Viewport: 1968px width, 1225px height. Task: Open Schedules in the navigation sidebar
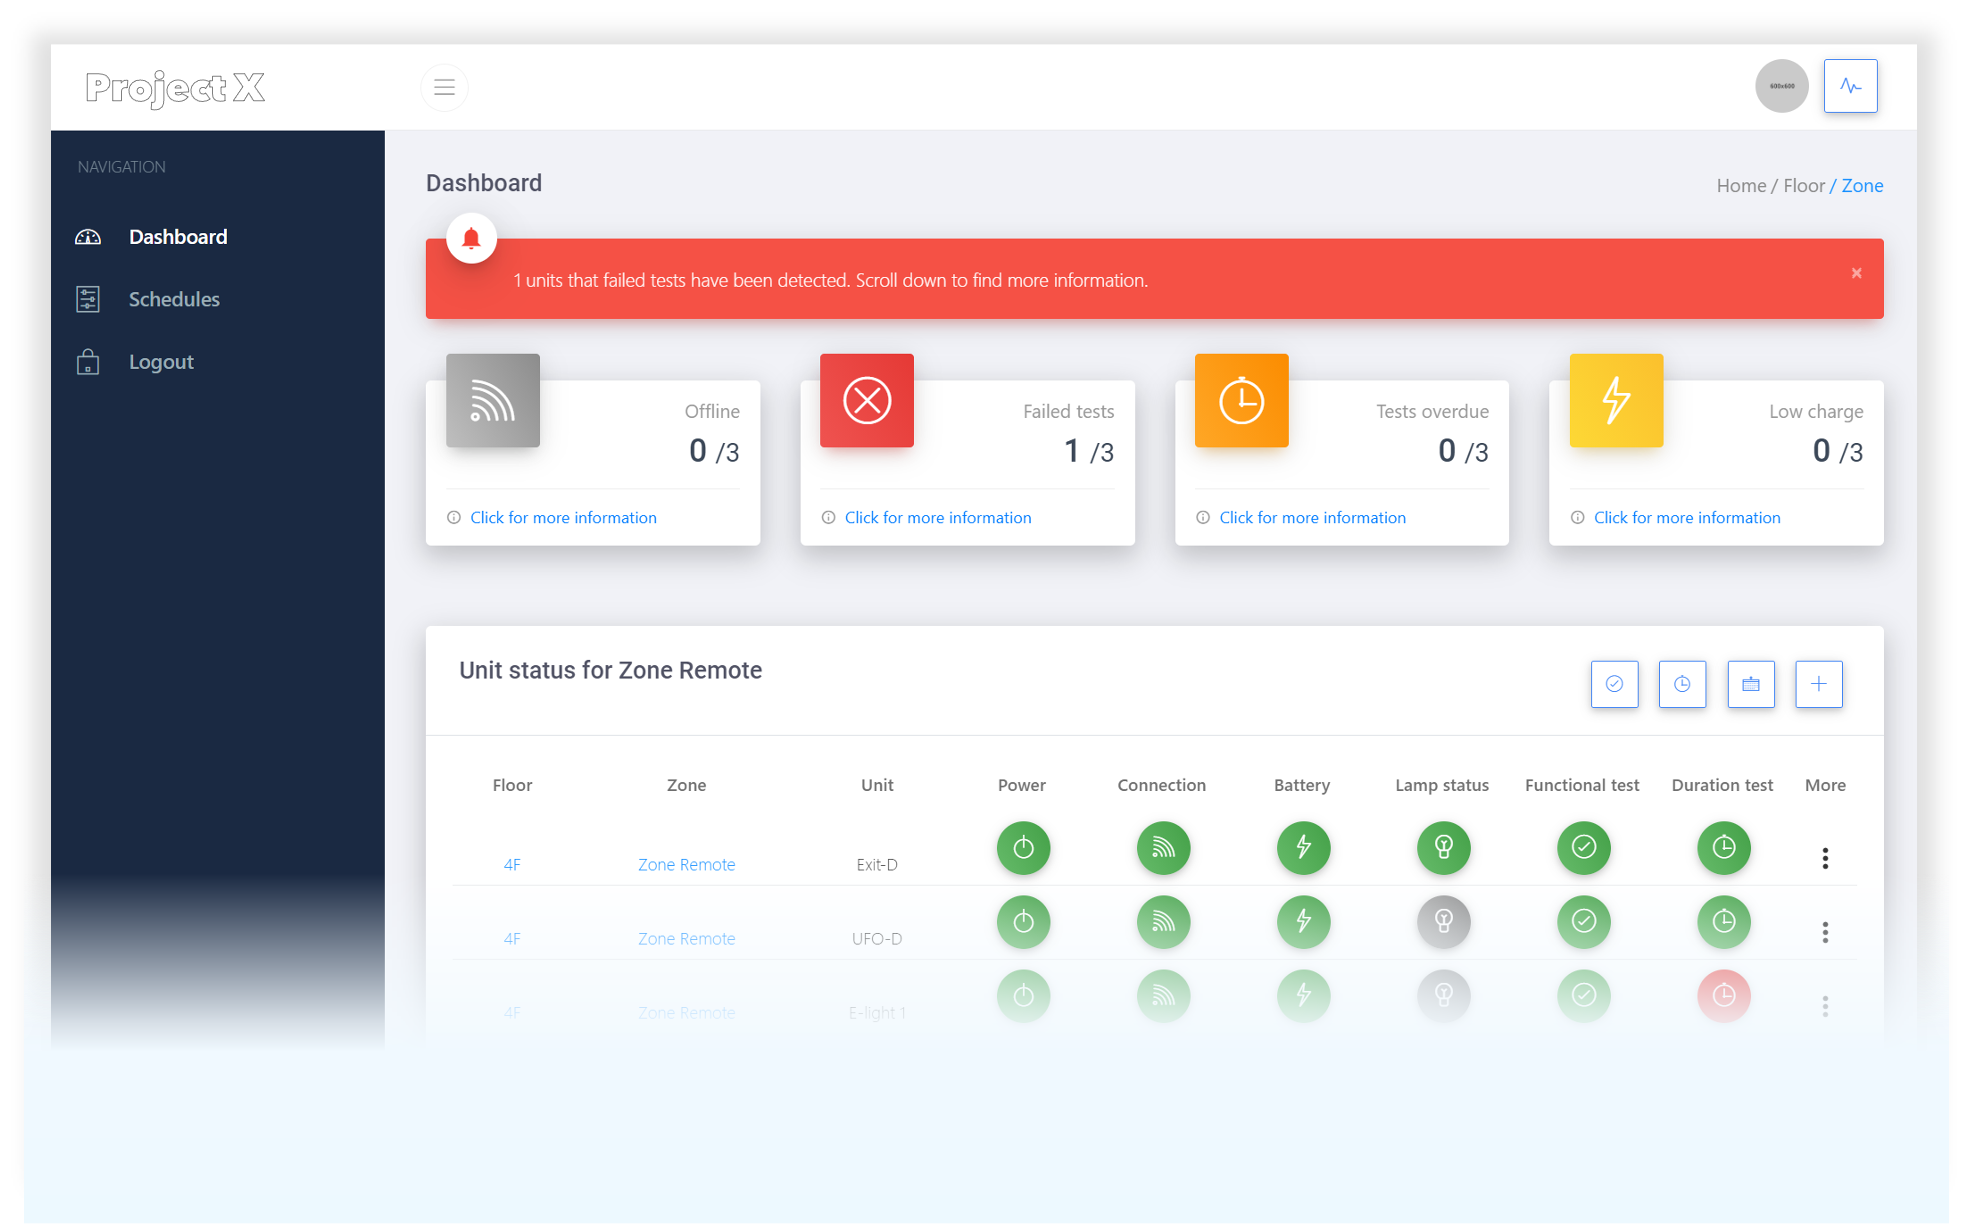click(173, 299)
